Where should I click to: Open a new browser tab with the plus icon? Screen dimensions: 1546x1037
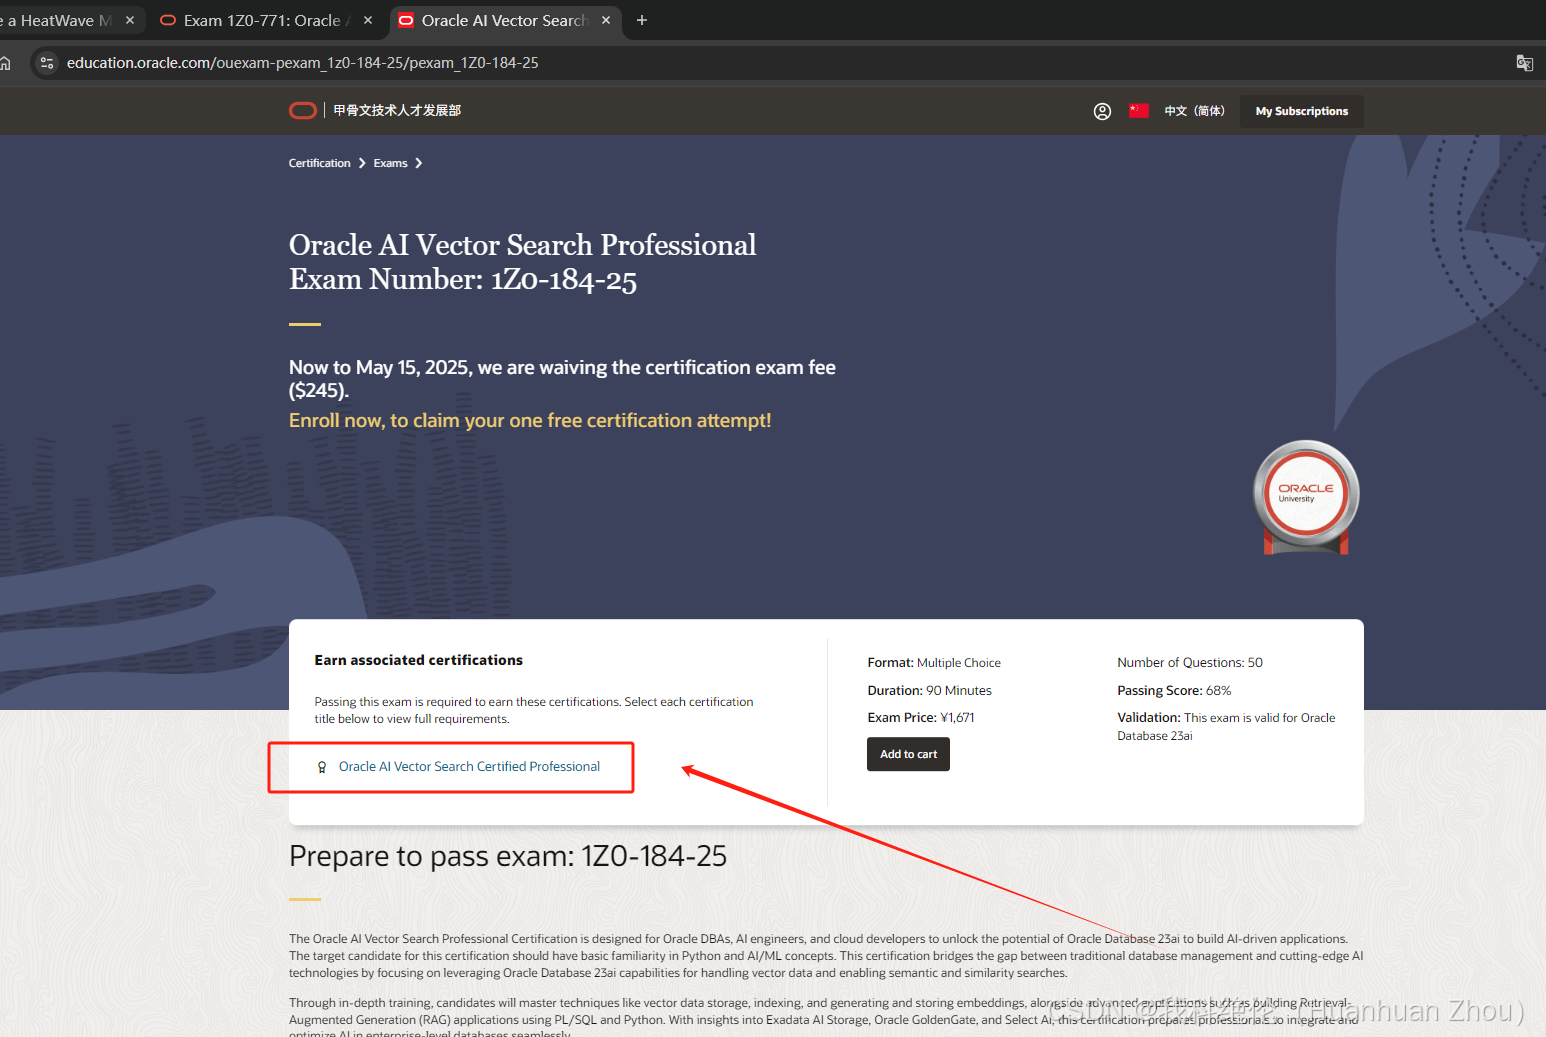click(x=642, y=20)
